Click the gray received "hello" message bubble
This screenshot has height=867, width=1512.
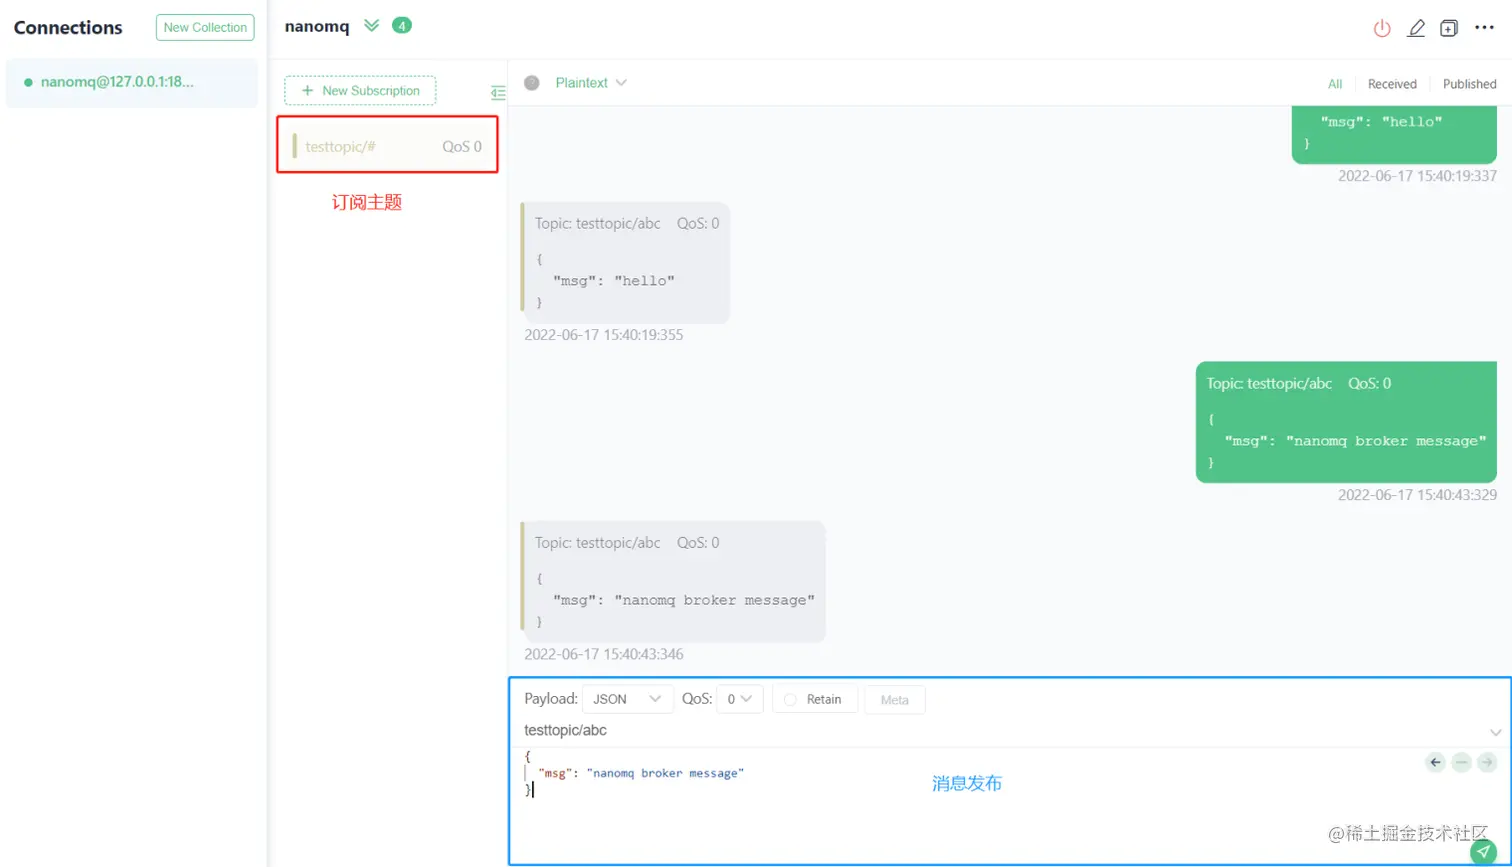[626, 263]
